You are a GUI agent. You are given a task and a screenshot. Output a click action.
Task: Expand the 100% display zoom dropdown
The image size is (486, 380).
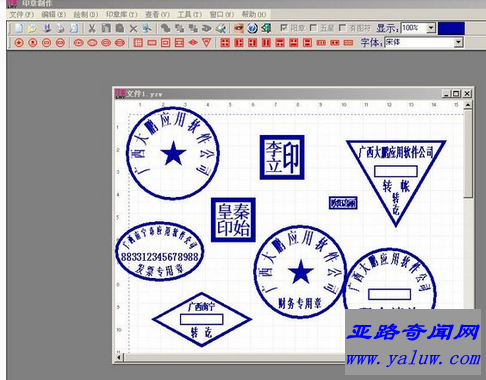click(431, 28)
